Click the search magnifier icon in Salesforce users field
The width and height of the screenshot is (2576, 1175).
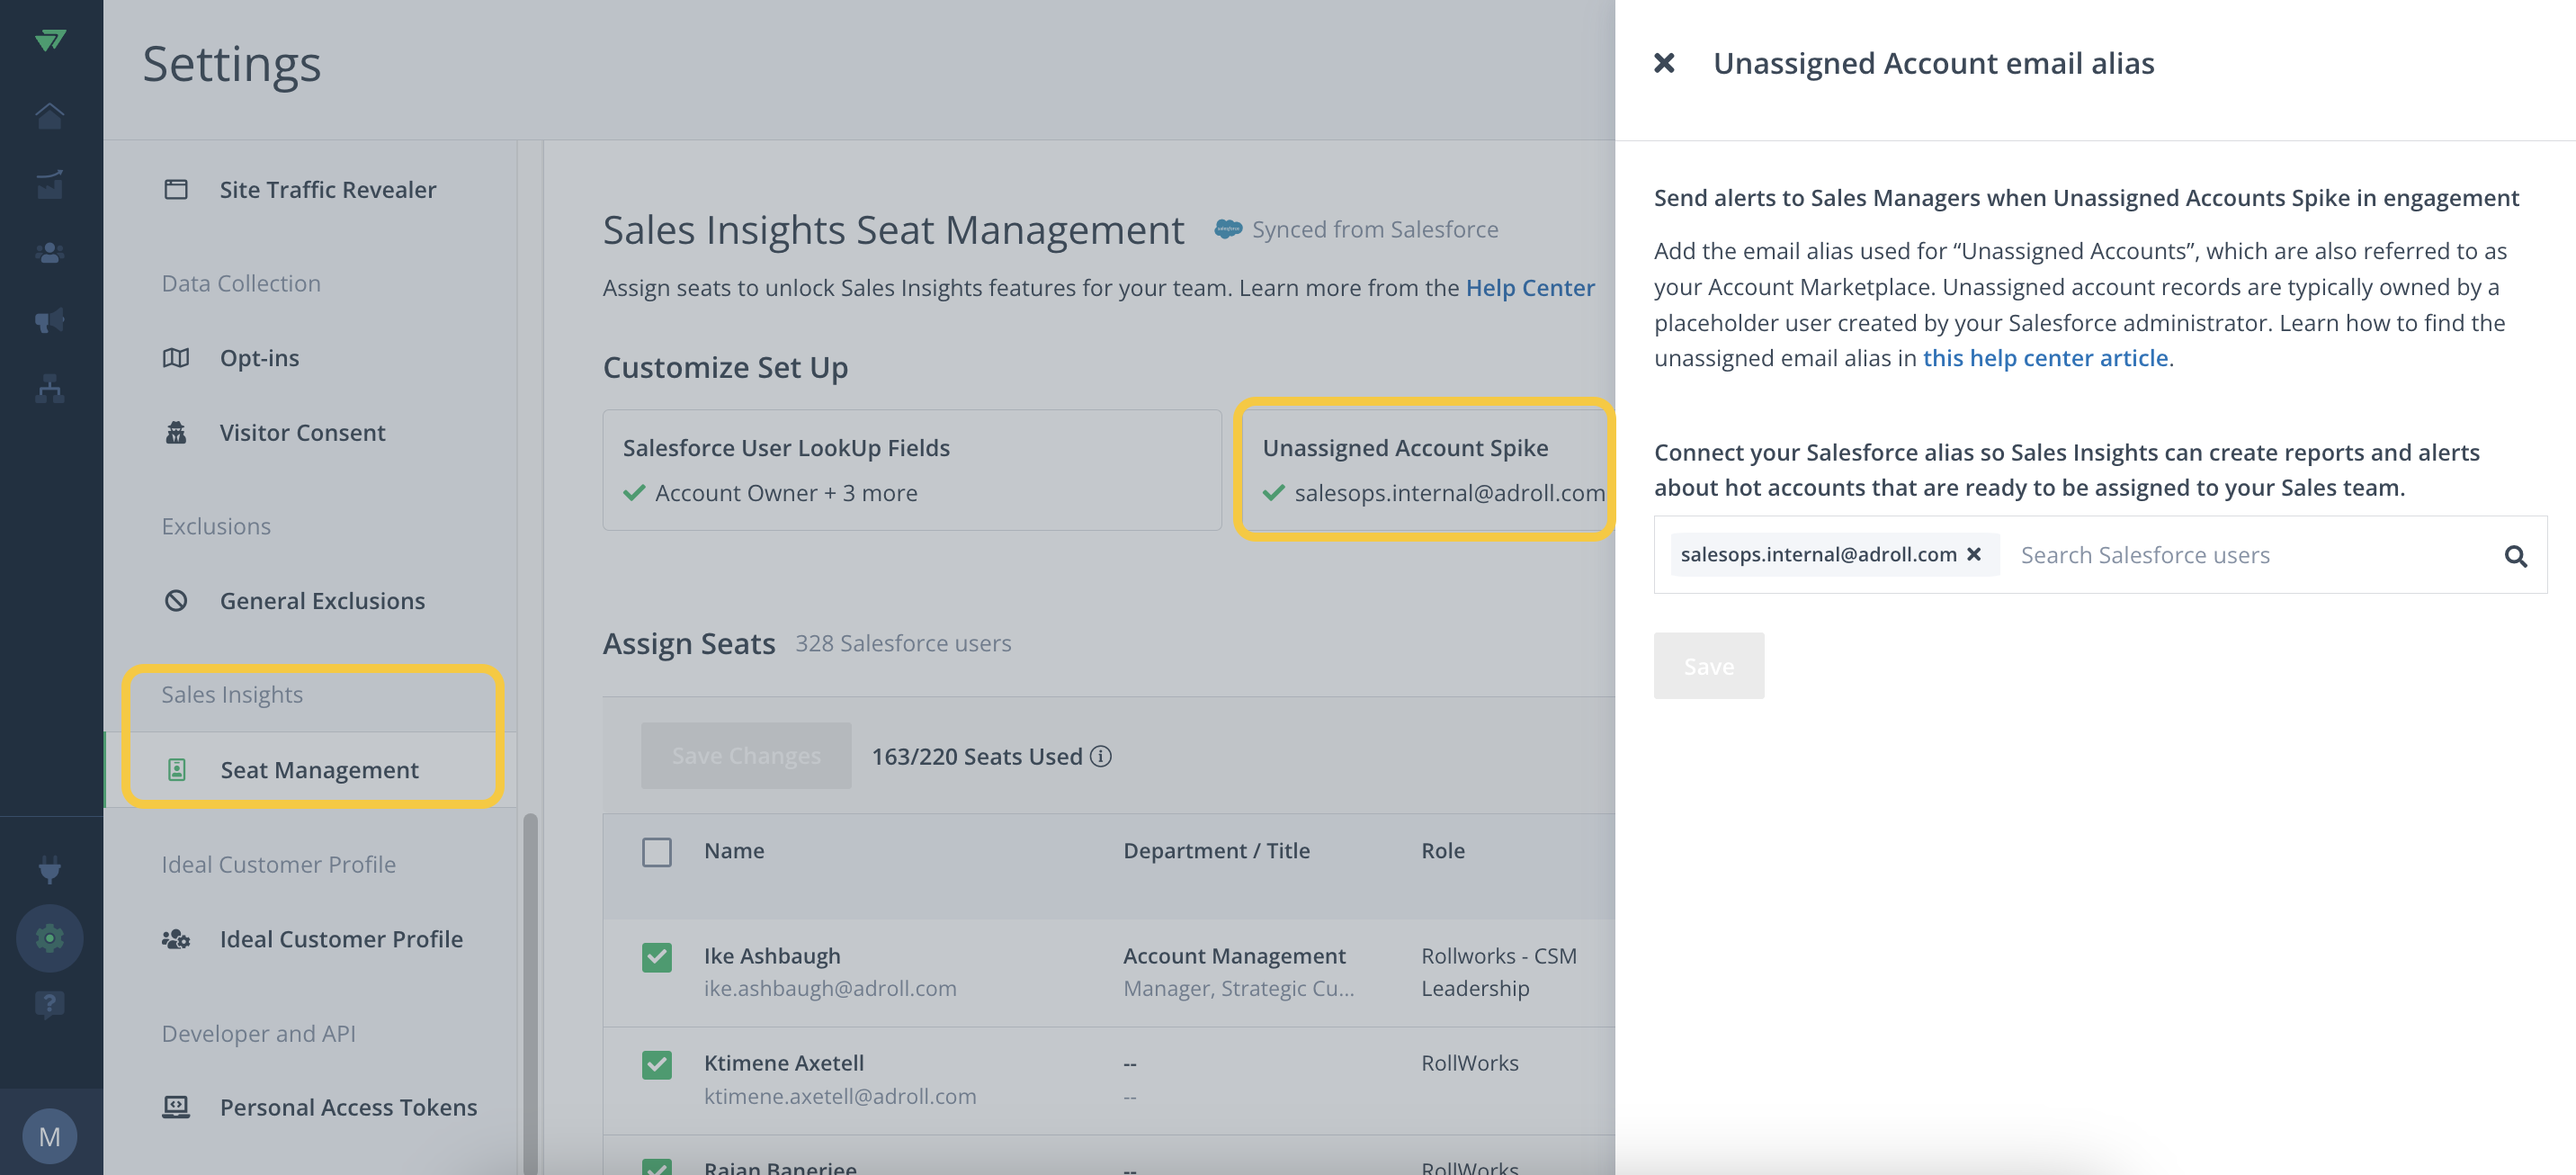pos(2516,556)
